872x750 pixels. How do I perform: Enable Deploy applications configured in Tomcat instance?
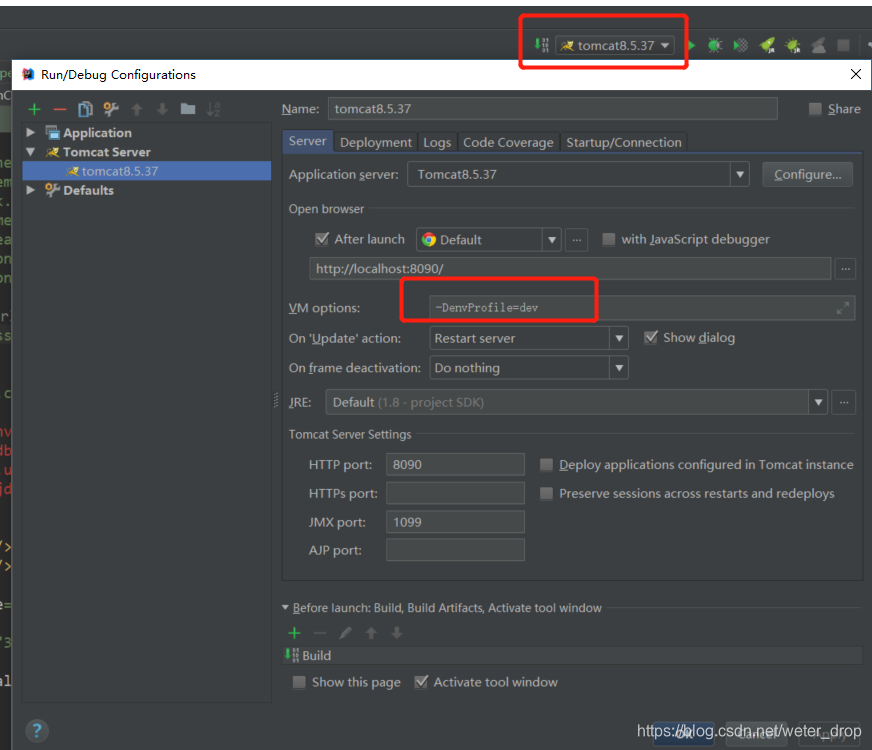[546, 465]
